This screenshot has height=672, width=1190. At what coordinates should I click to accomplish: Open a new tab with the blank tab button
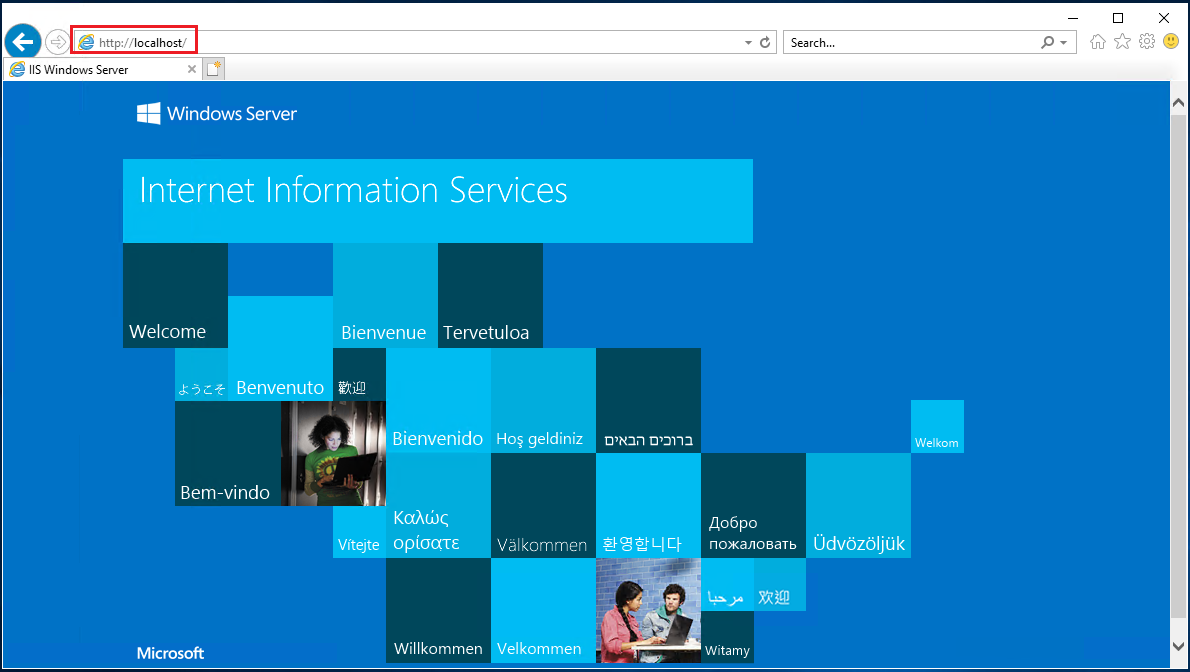click(213, 69)
